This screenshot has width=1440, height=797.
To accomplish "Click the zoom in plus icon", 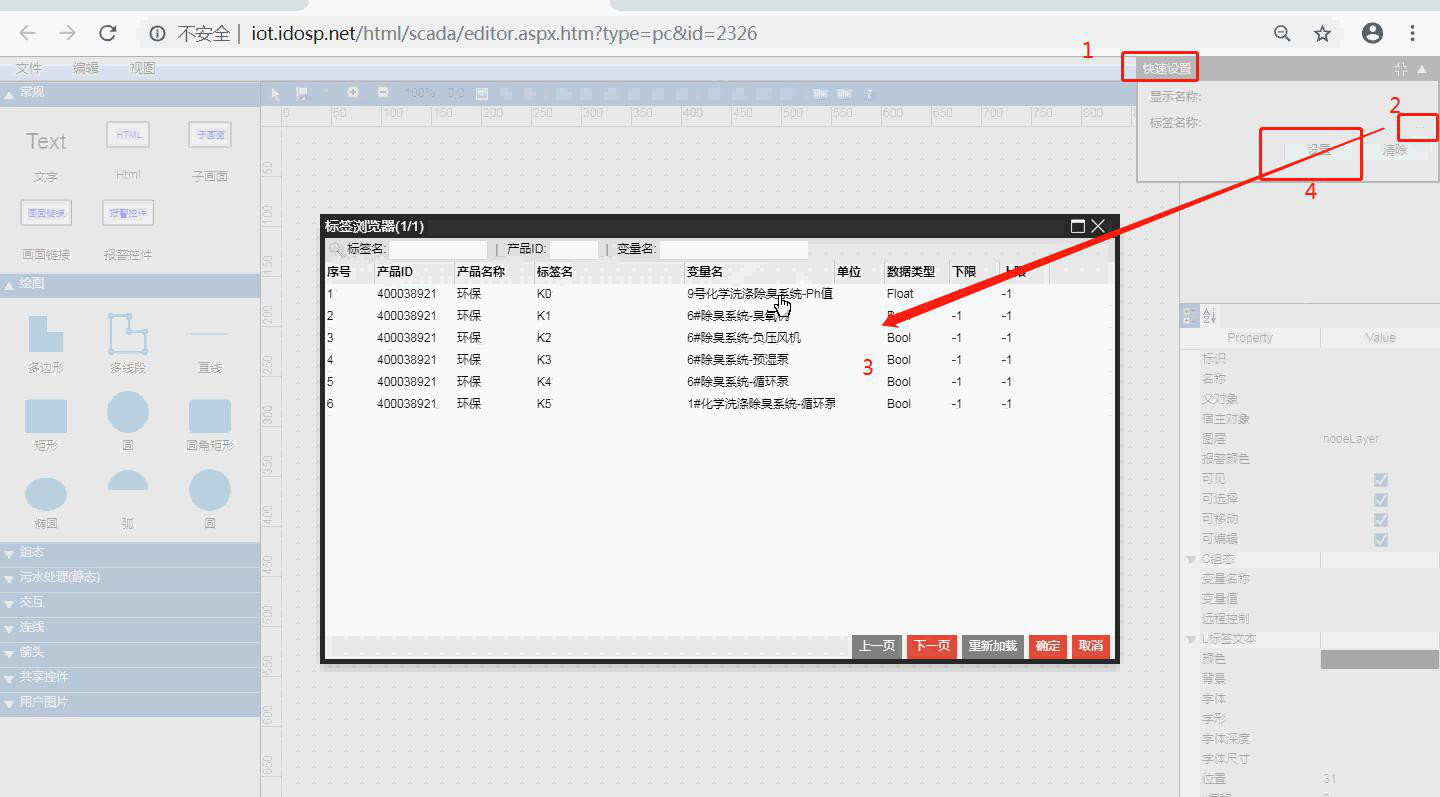I will [x=353, y=93].
